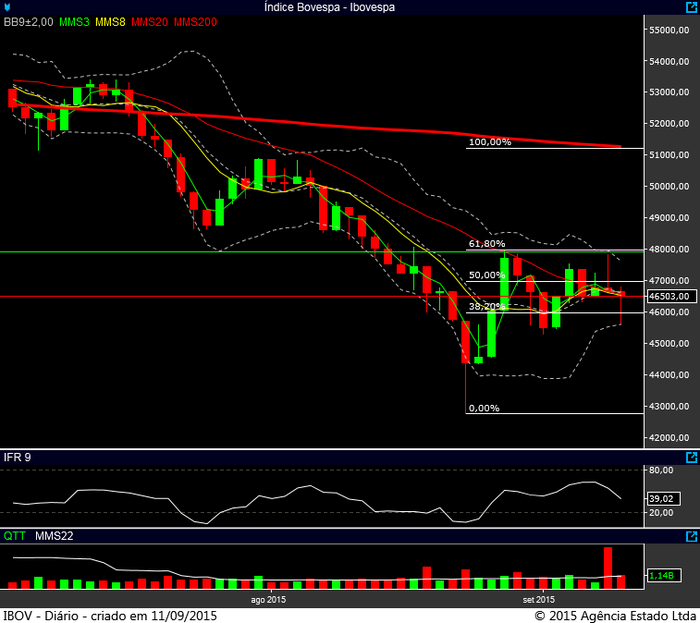Viewport: 700px width, 623px height.
Task: Click the MMS22 label in volume panel
Action: pyautogui.click(x=54, y=536)
